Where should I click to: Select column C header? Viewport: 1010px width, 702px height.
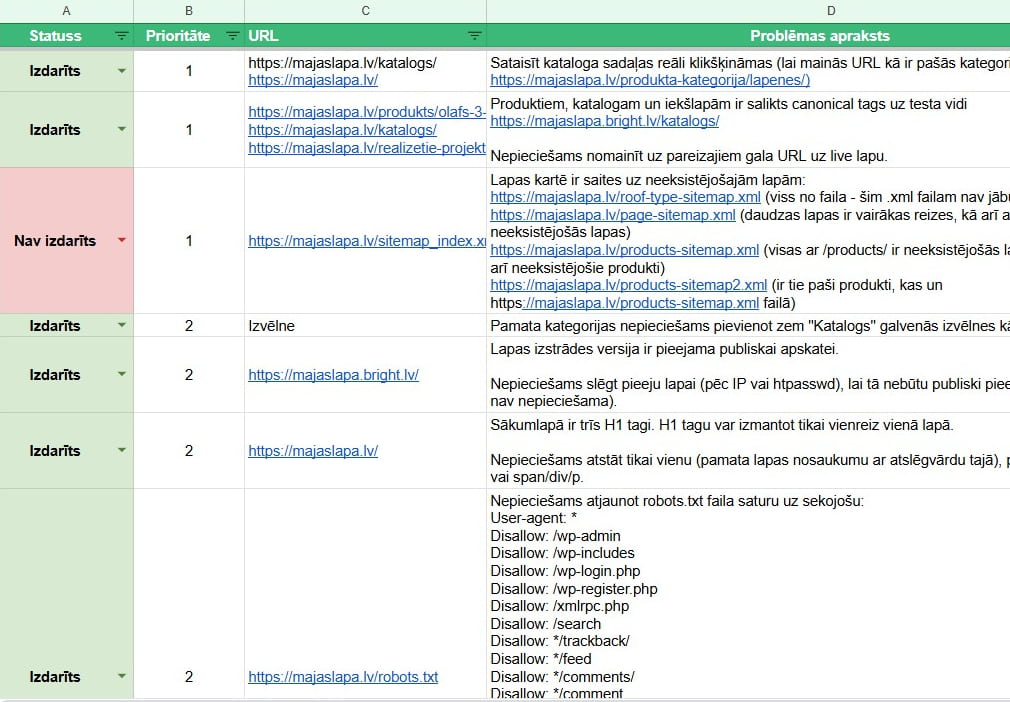[365, 10]
